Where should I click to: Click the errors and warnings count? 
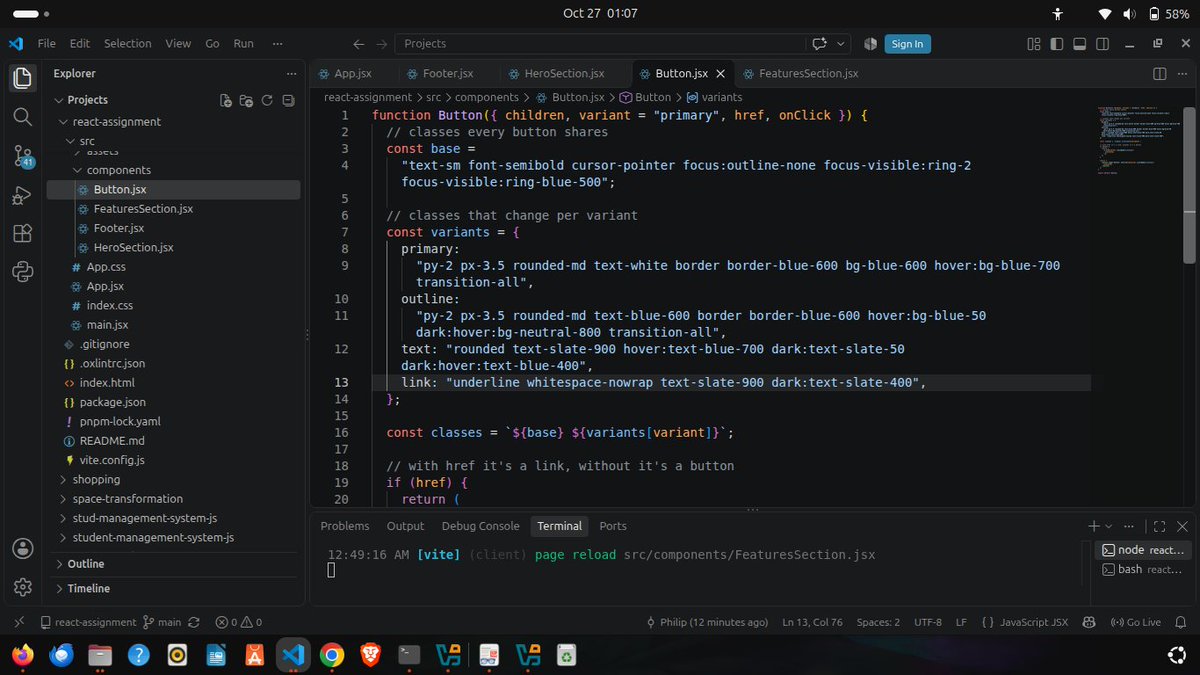239,622
